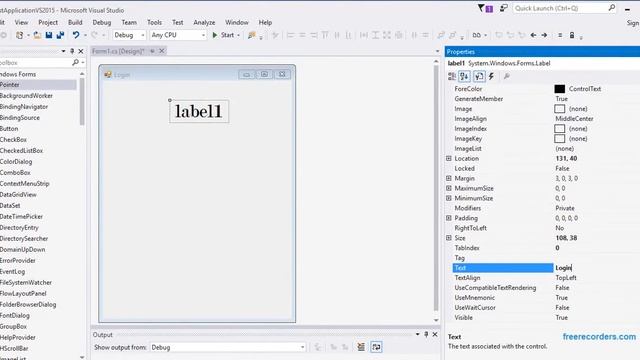Click the Open File folder icon

click(37, 36)
